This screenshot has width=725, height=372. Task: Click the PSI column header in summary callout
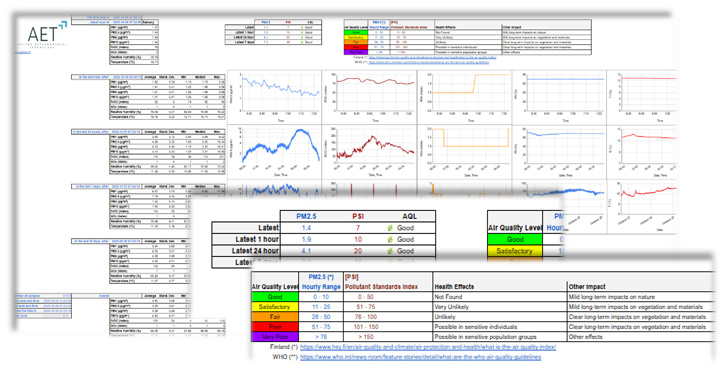(358, 216)
